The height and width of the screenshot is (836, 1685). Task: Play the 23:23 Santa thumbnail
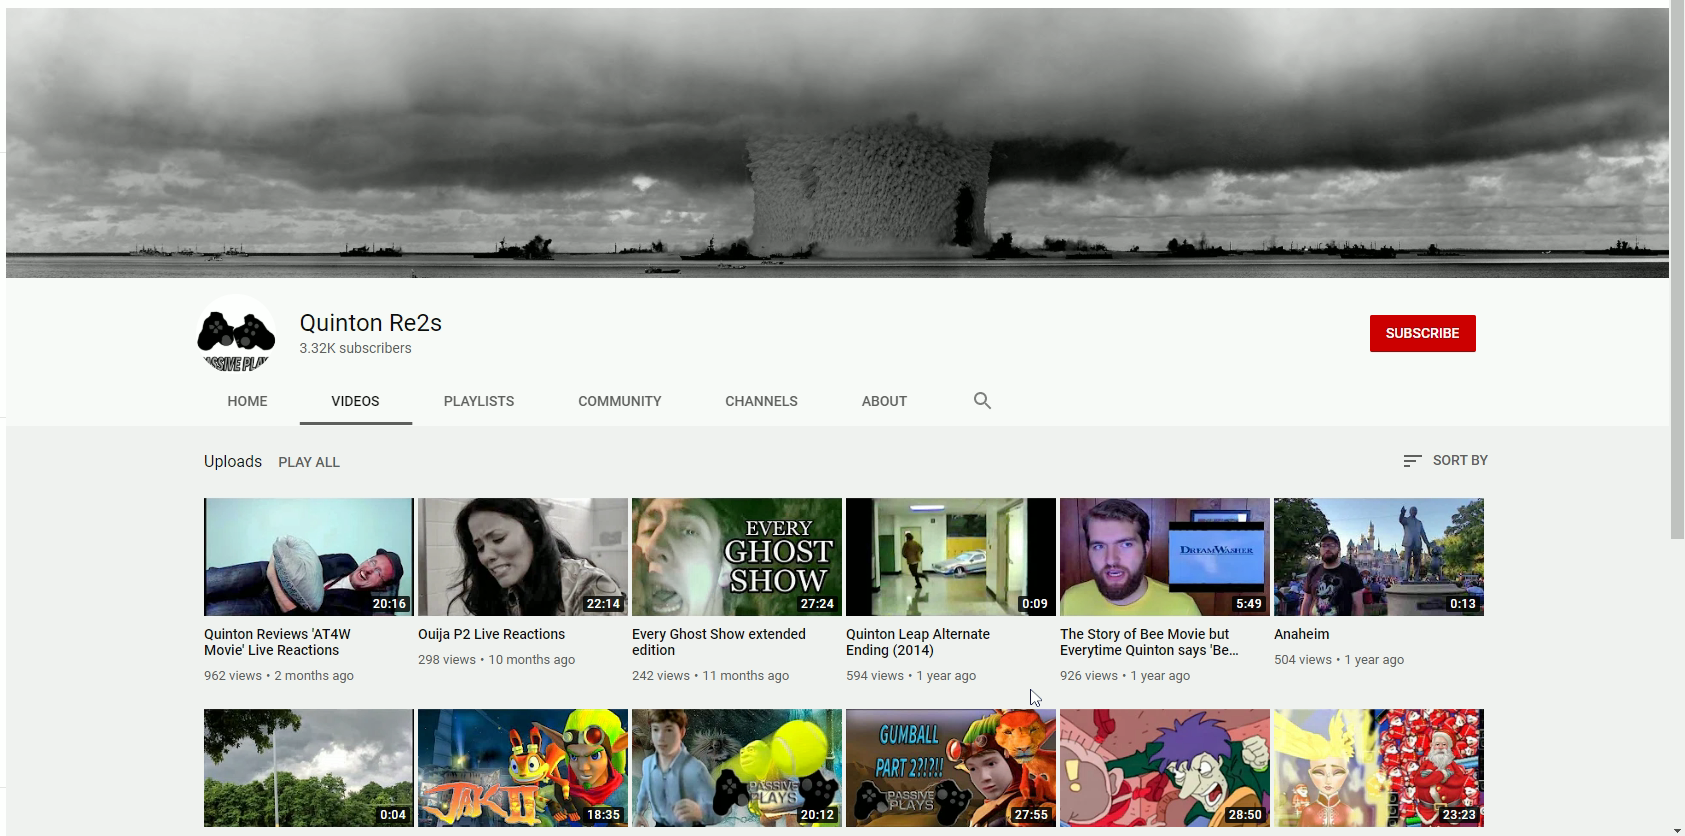tap(1379, 768)
